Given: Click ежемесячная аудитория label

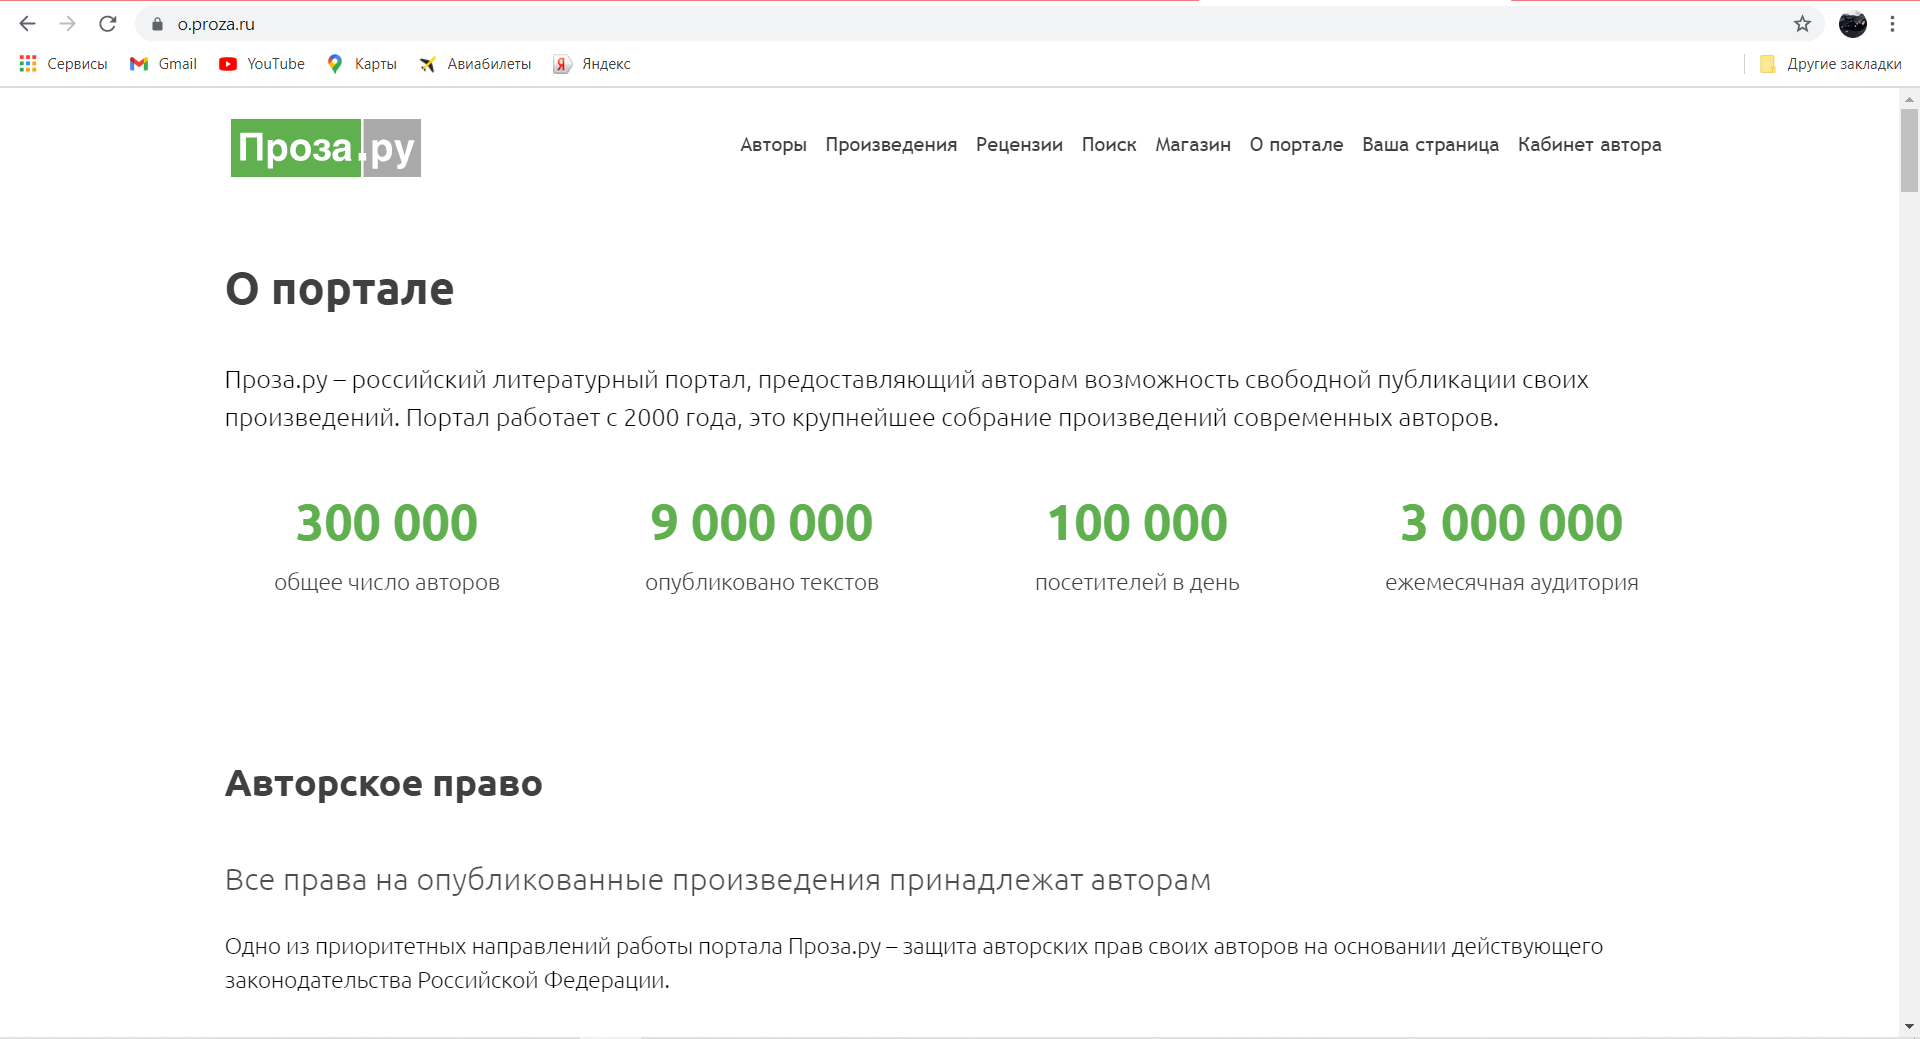Looking at the screenshot, I should point(1512,583).
